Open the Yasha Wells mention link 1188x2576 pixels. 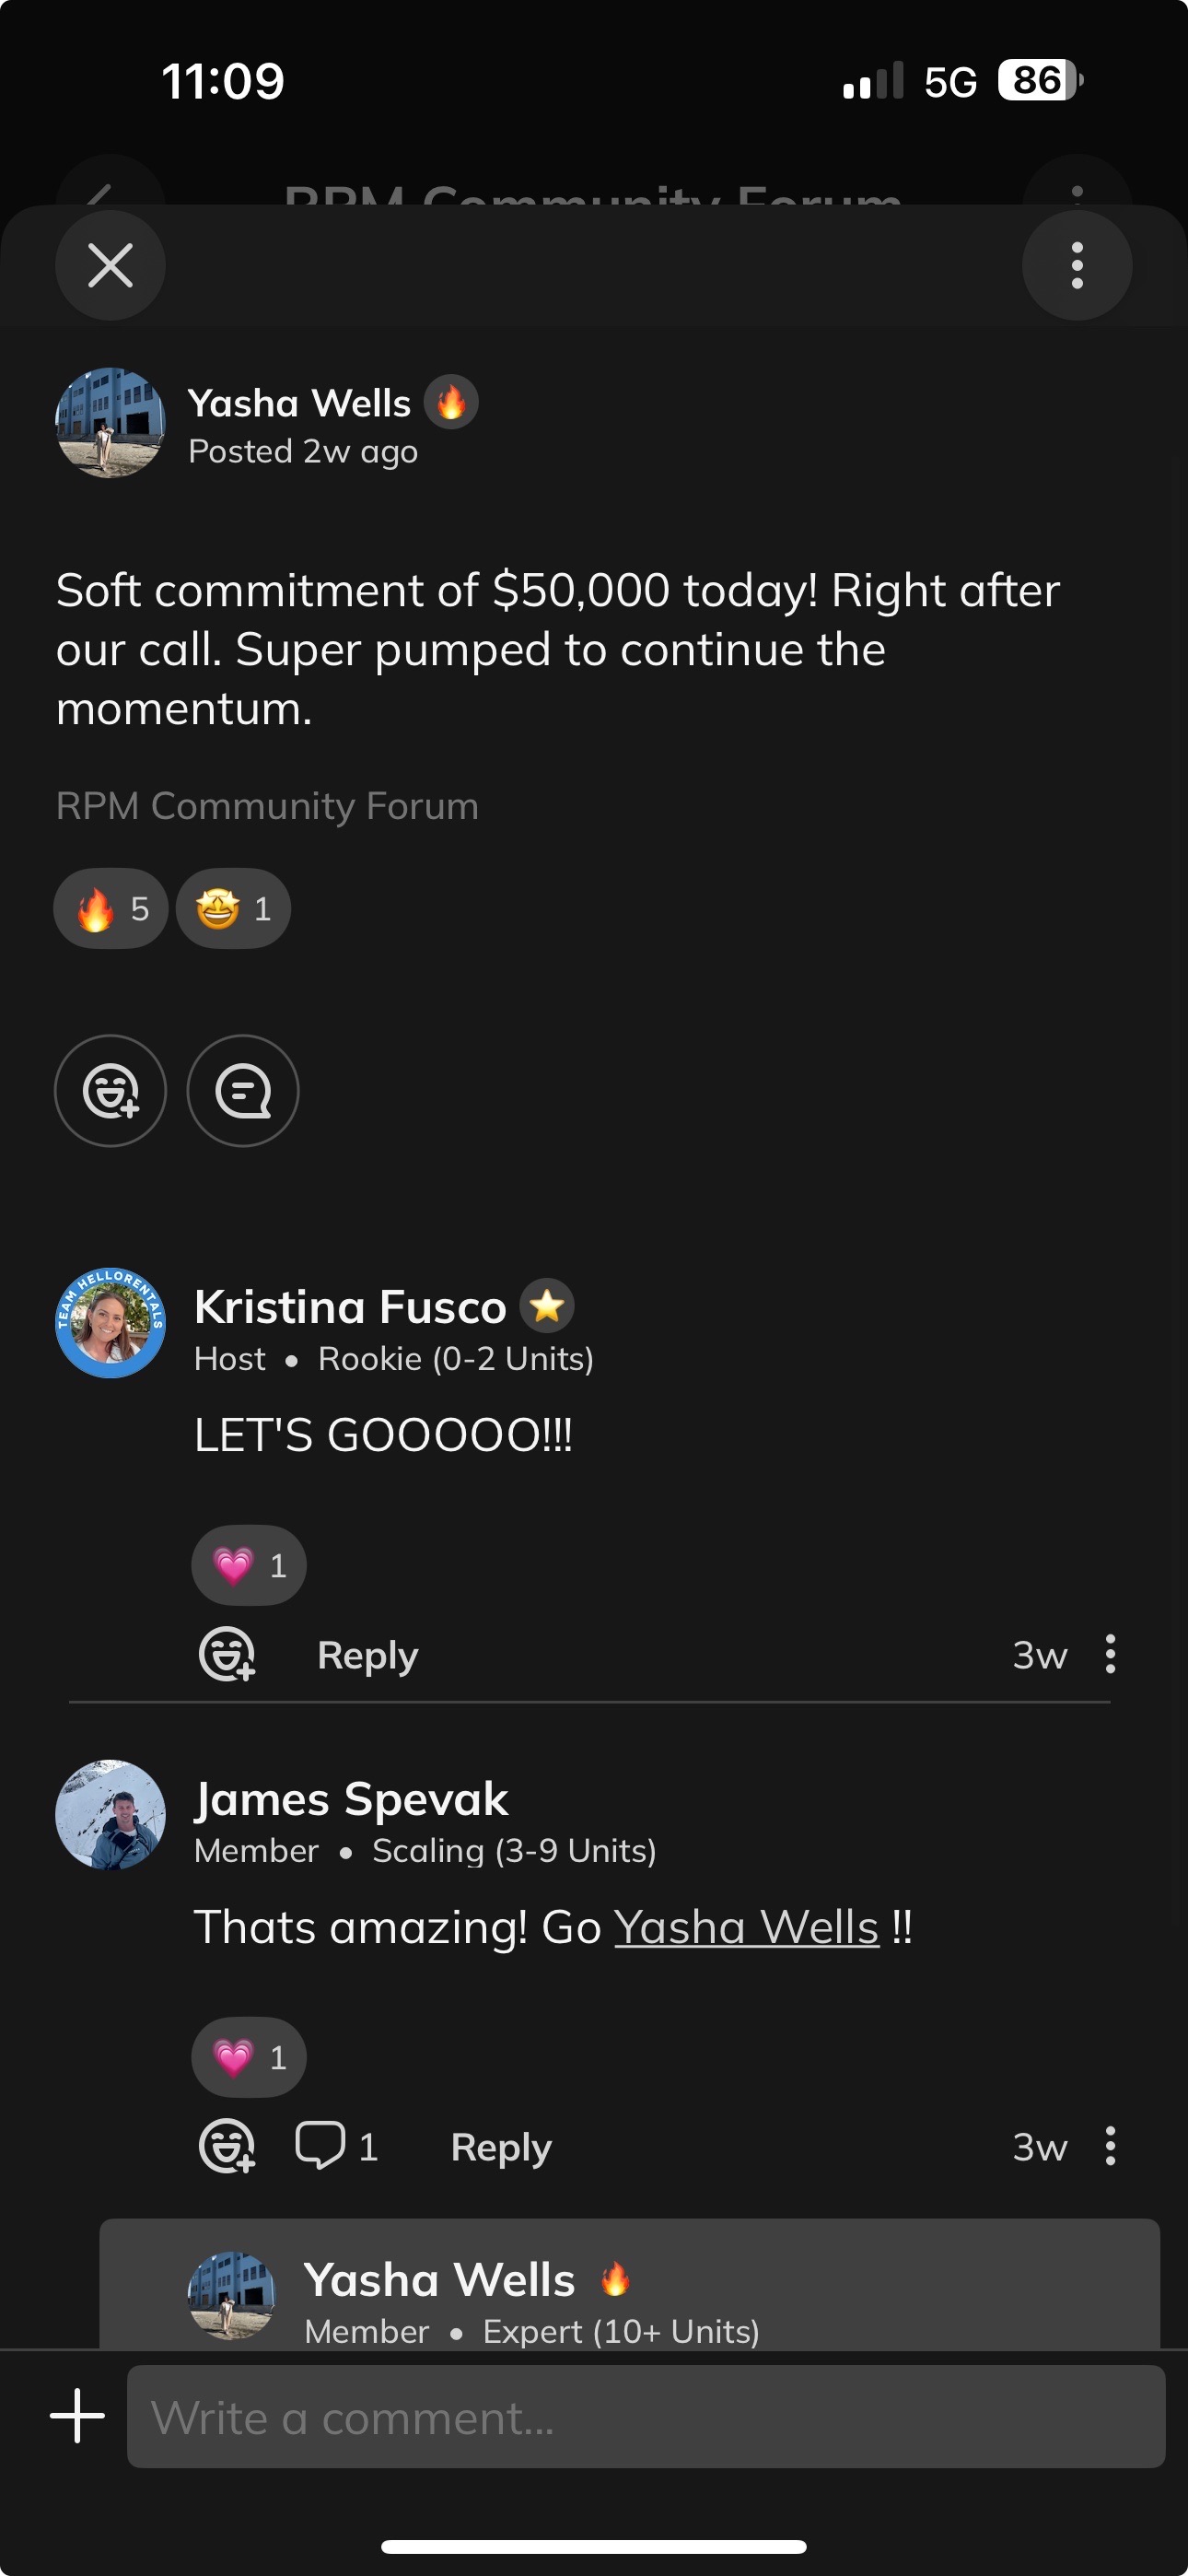click(746, 1927)
